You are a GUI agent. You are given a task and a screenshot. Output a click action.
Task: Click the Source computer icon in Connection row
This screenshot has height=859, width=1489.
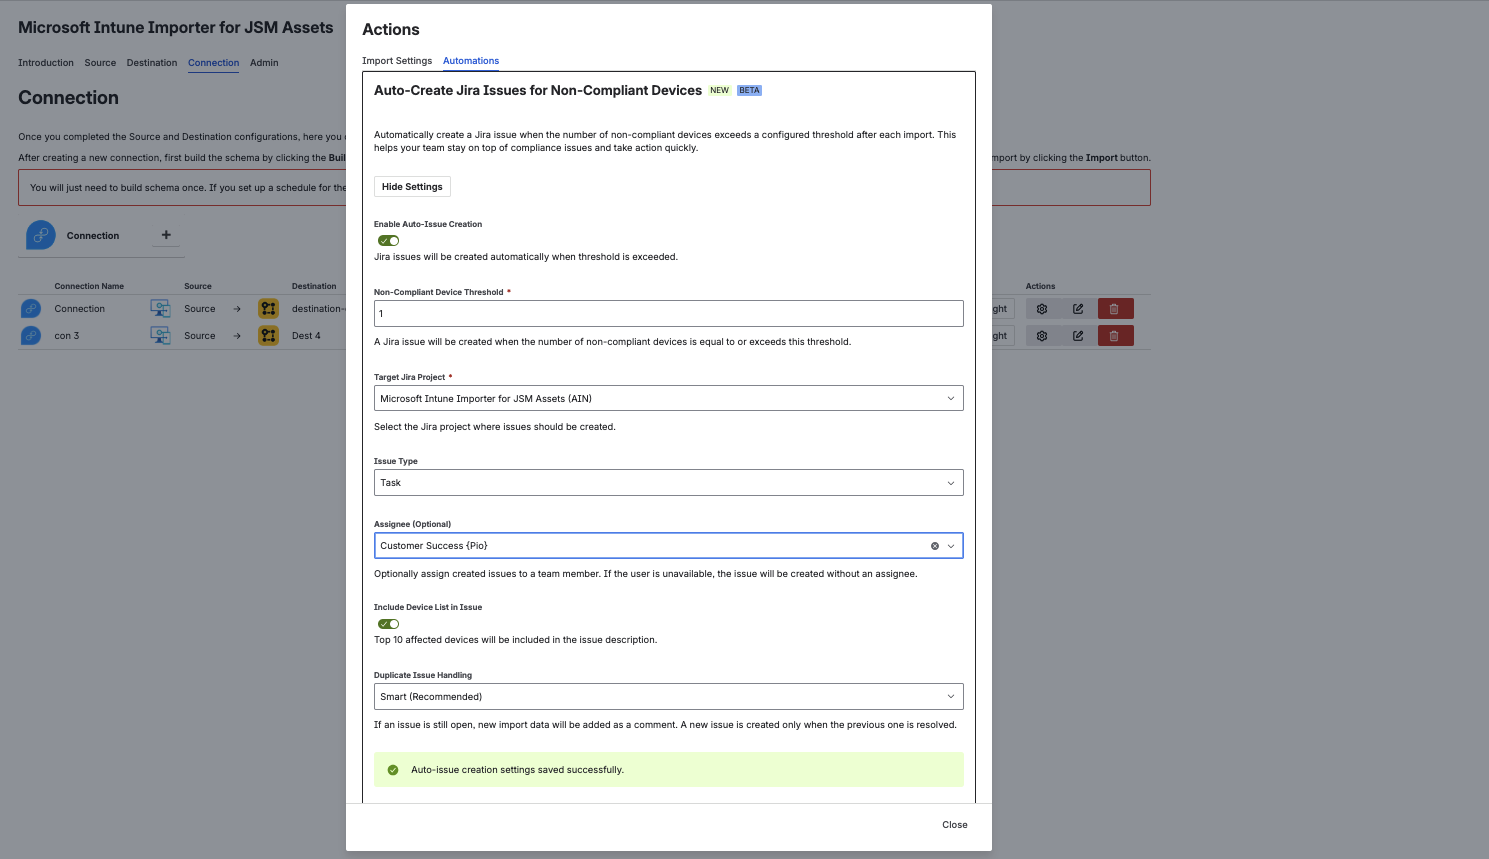point(160,309)
